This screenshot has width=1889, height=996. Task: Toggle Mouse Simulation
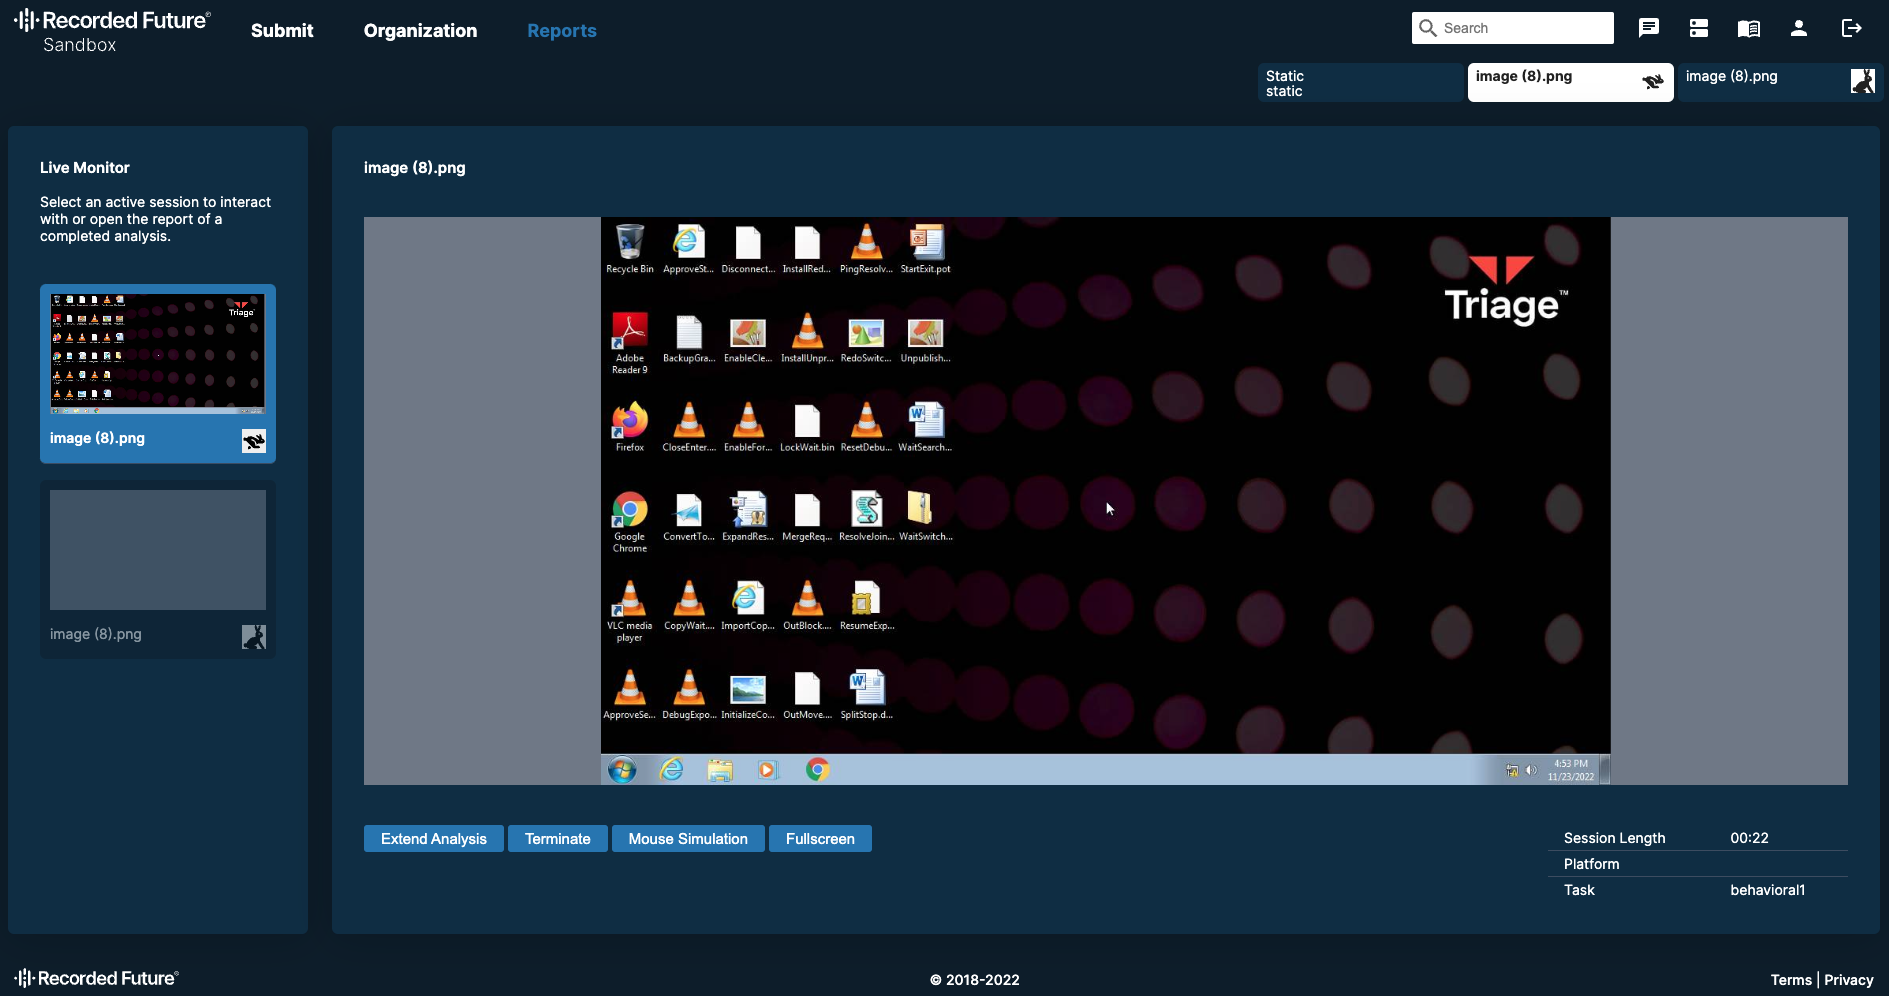click(x=688, y=839)
